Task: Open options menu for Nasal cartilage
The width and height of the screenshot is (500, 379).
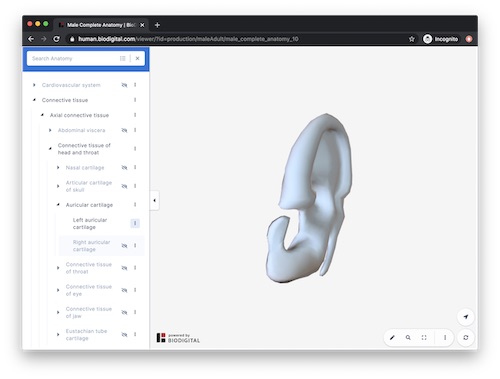Action: tap(135, 167)
